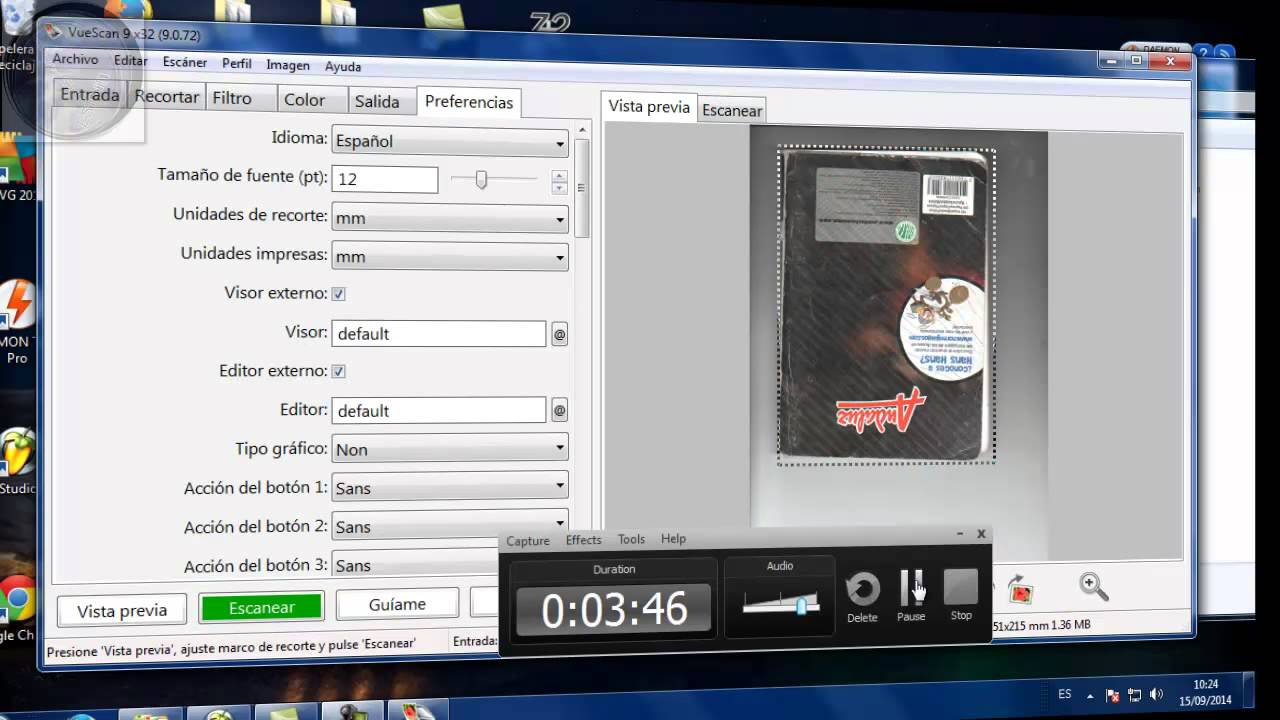
Task: Open the Ayuda menu
Action: coord(343,66)
